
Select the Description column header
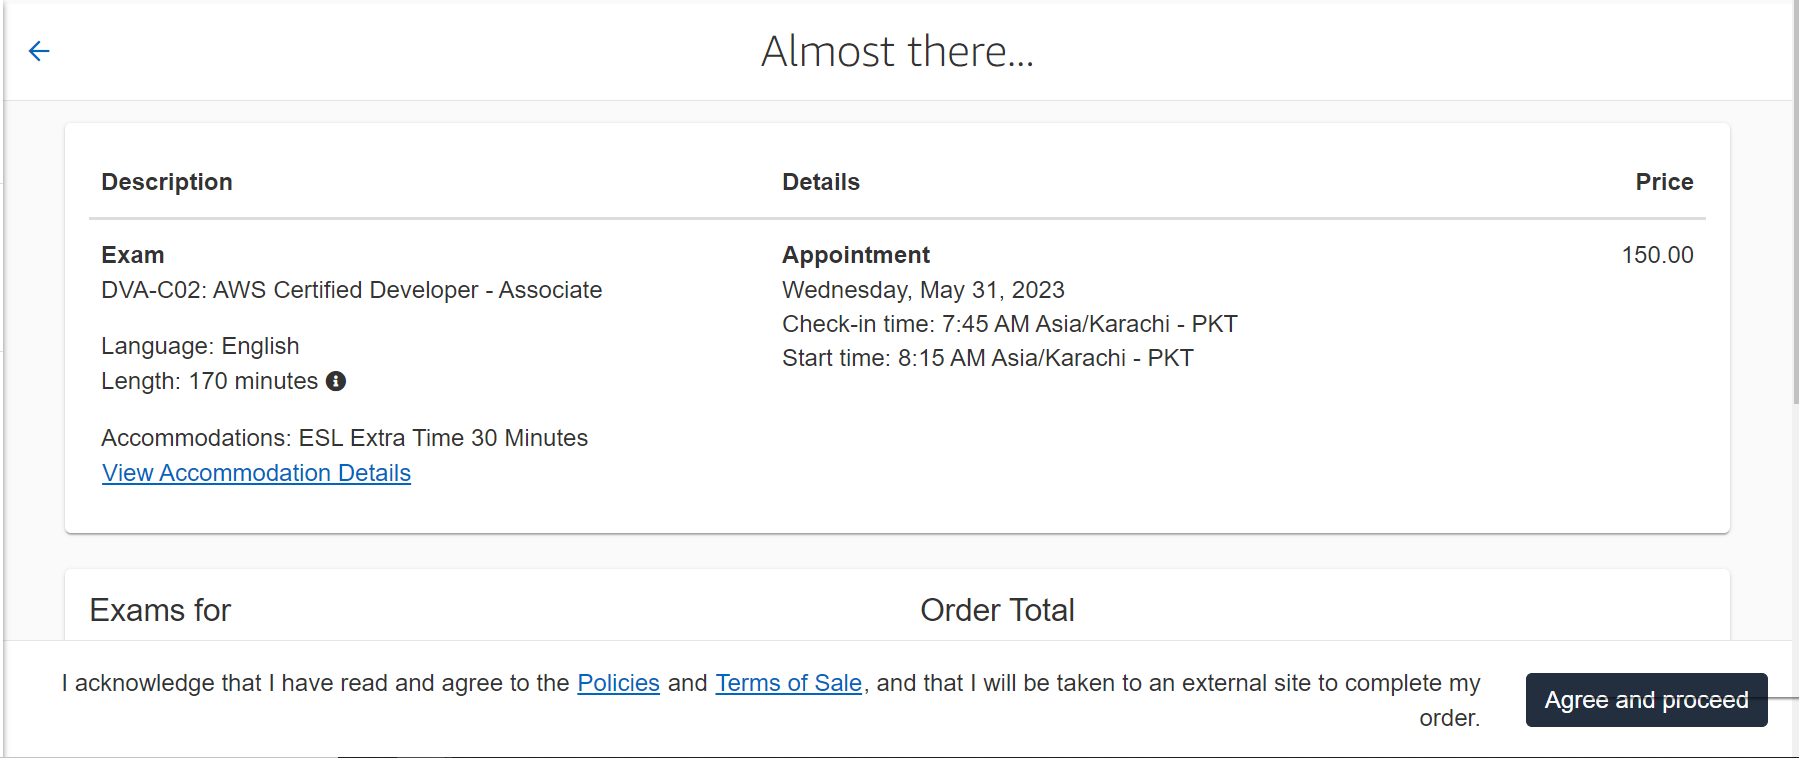pos(167,182)
